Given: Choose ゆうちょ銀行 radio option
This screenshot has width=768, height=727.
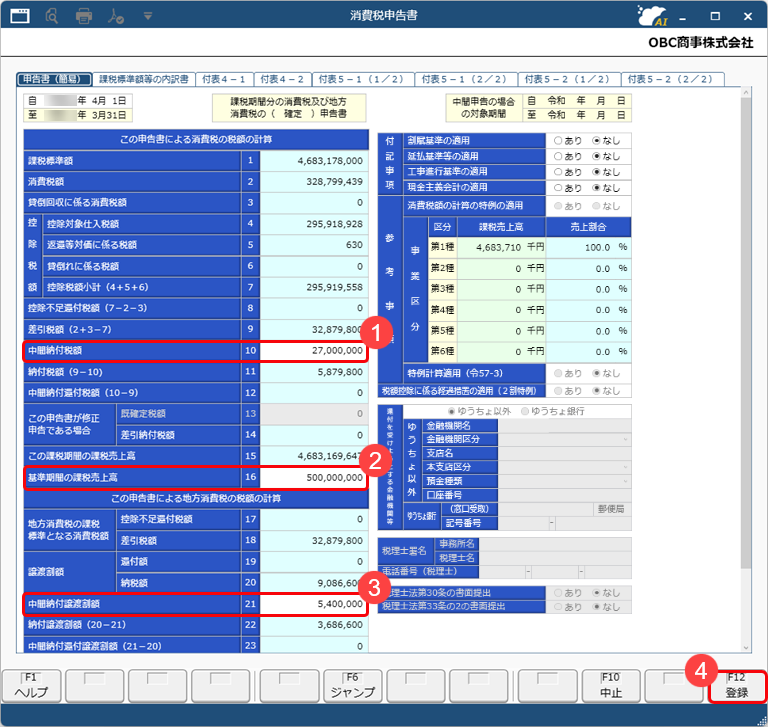Looking at the screenshot, I should 525,411.
